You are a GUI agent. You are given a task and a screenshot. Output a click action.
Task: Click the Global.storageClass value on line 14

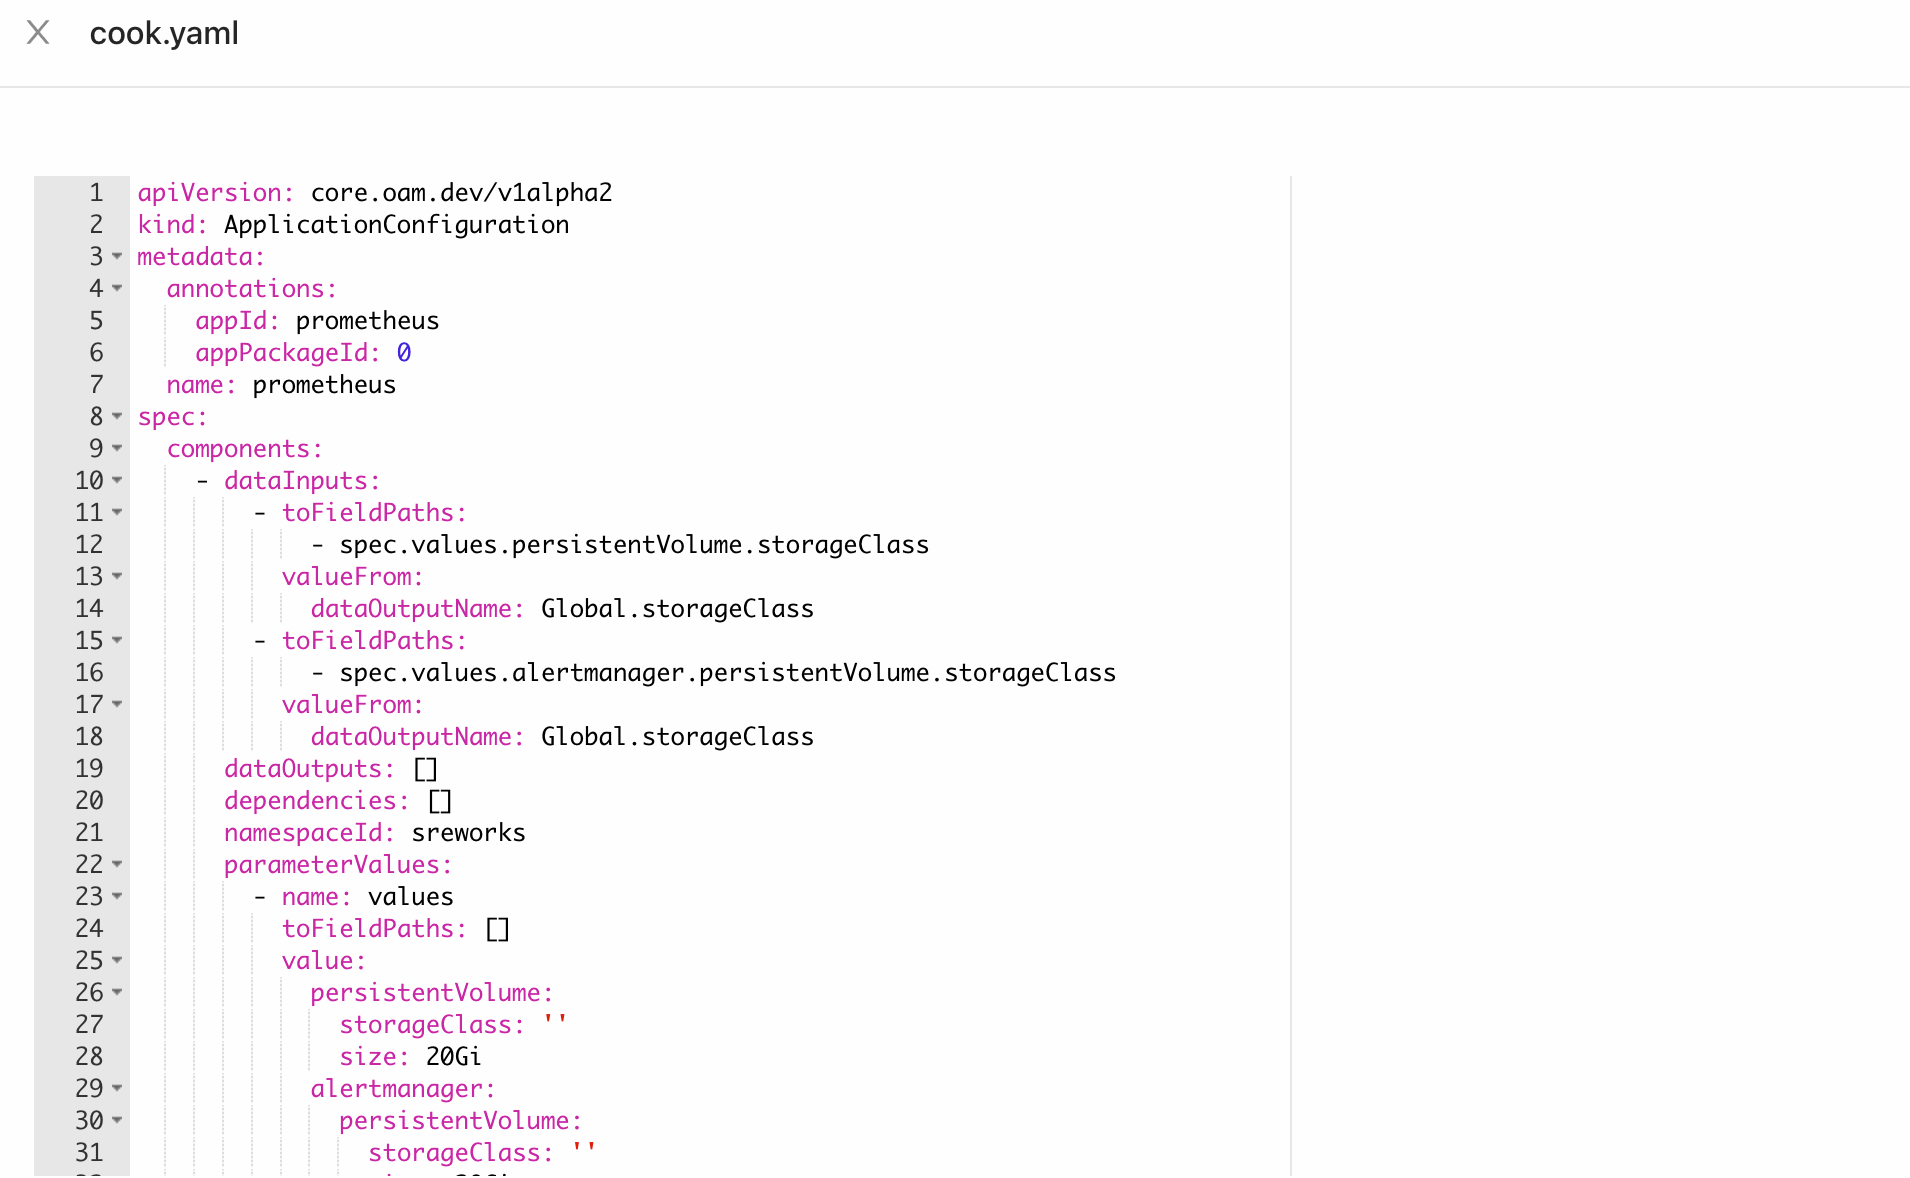coord(677,609)
